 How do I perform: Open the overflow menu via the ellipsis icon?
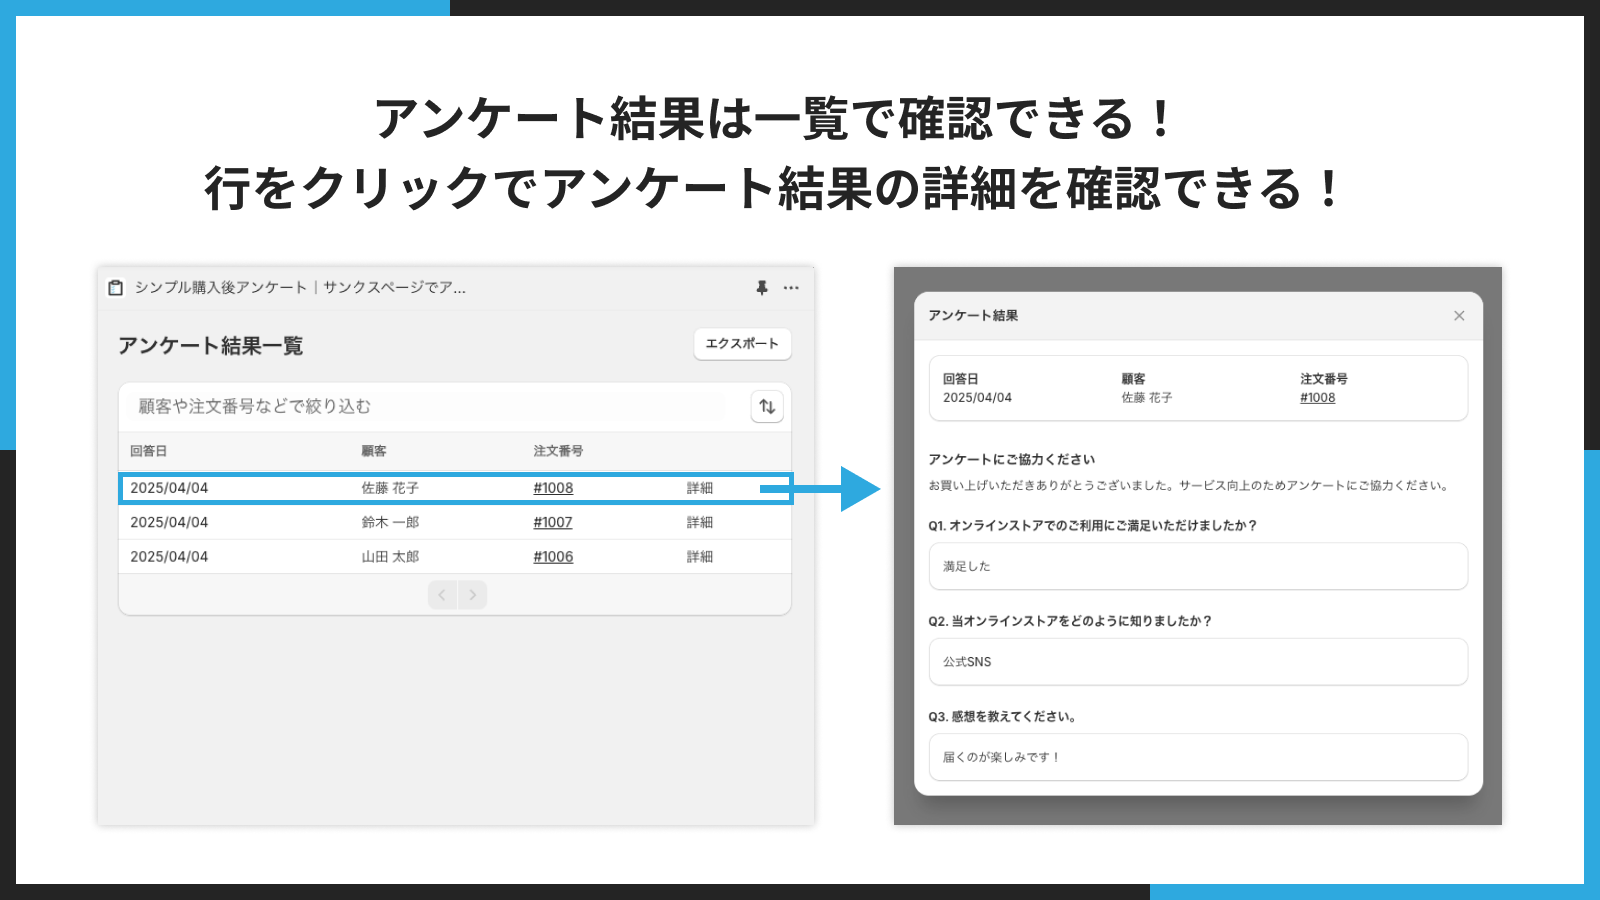791,288
